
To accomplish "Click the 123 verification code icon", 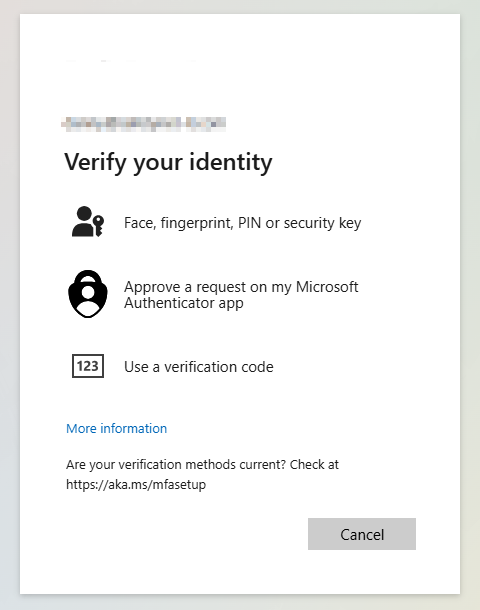I will pos(88,366).
